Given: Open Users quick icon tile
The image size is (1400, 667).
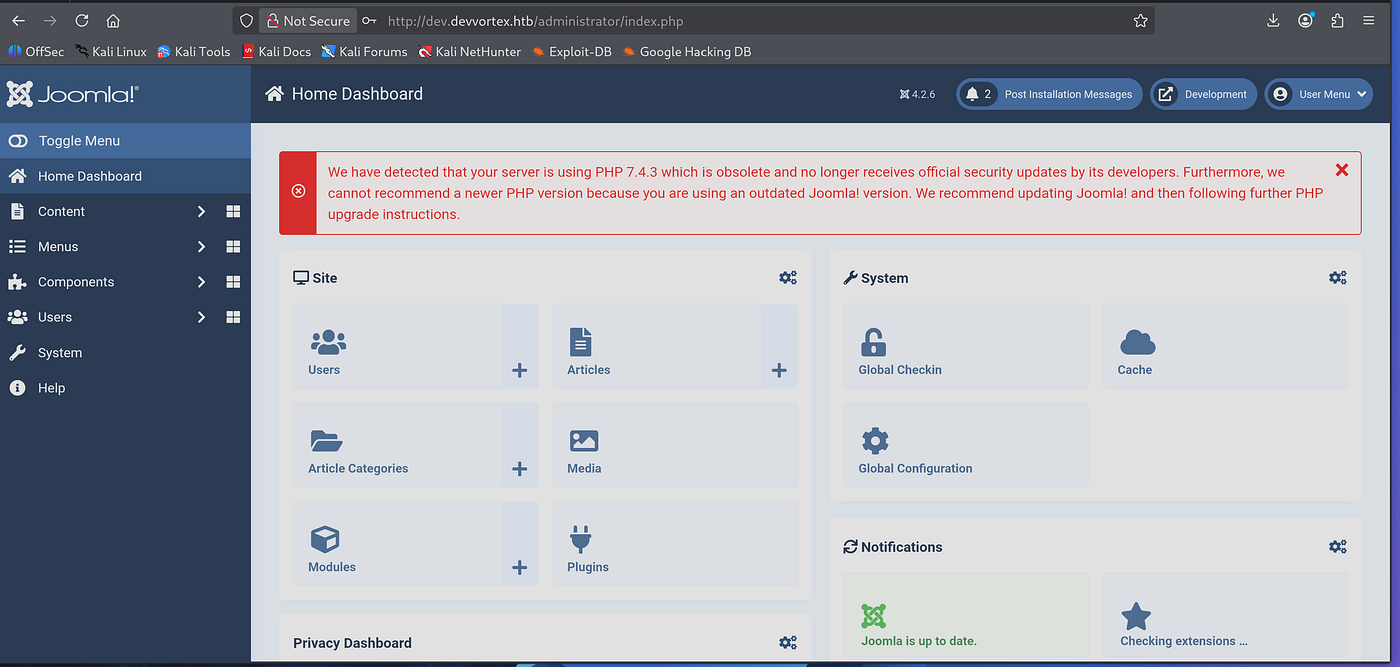Looking at the screenshot, I should tap(397, 346).
